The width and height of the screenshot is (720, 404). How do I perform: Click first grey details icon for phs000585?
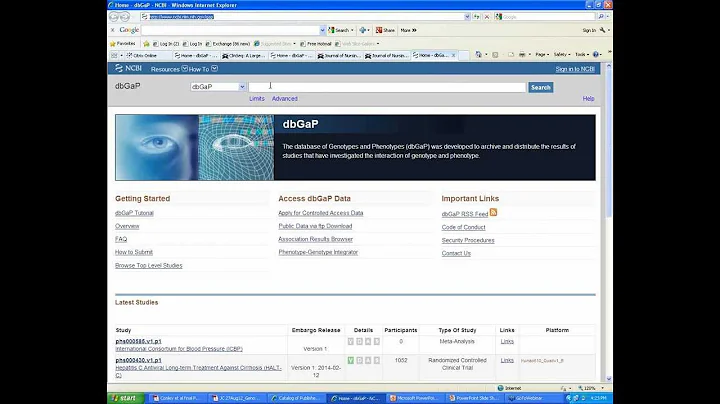[350, 342]
